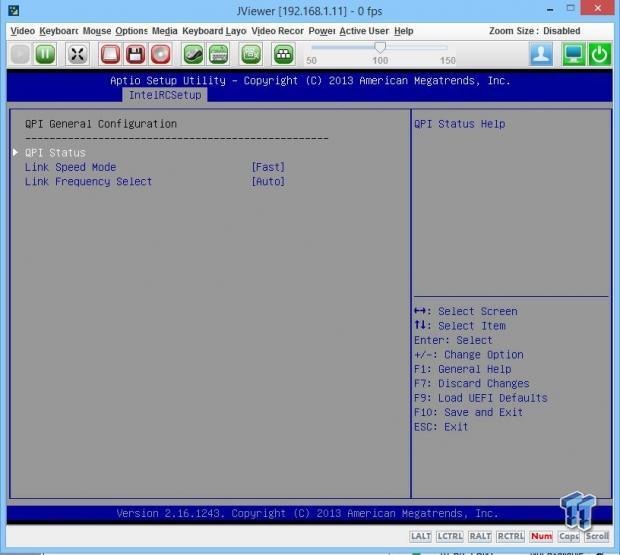Pause video redirection with green pause icon

click(45, 54)
